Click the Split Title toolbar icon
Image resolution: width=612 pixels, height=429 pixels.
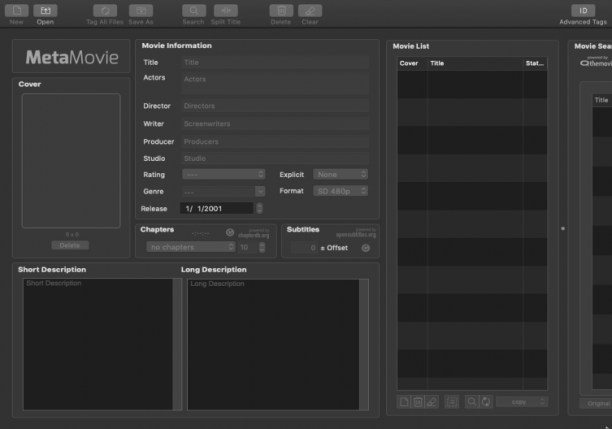pos(226,11)
